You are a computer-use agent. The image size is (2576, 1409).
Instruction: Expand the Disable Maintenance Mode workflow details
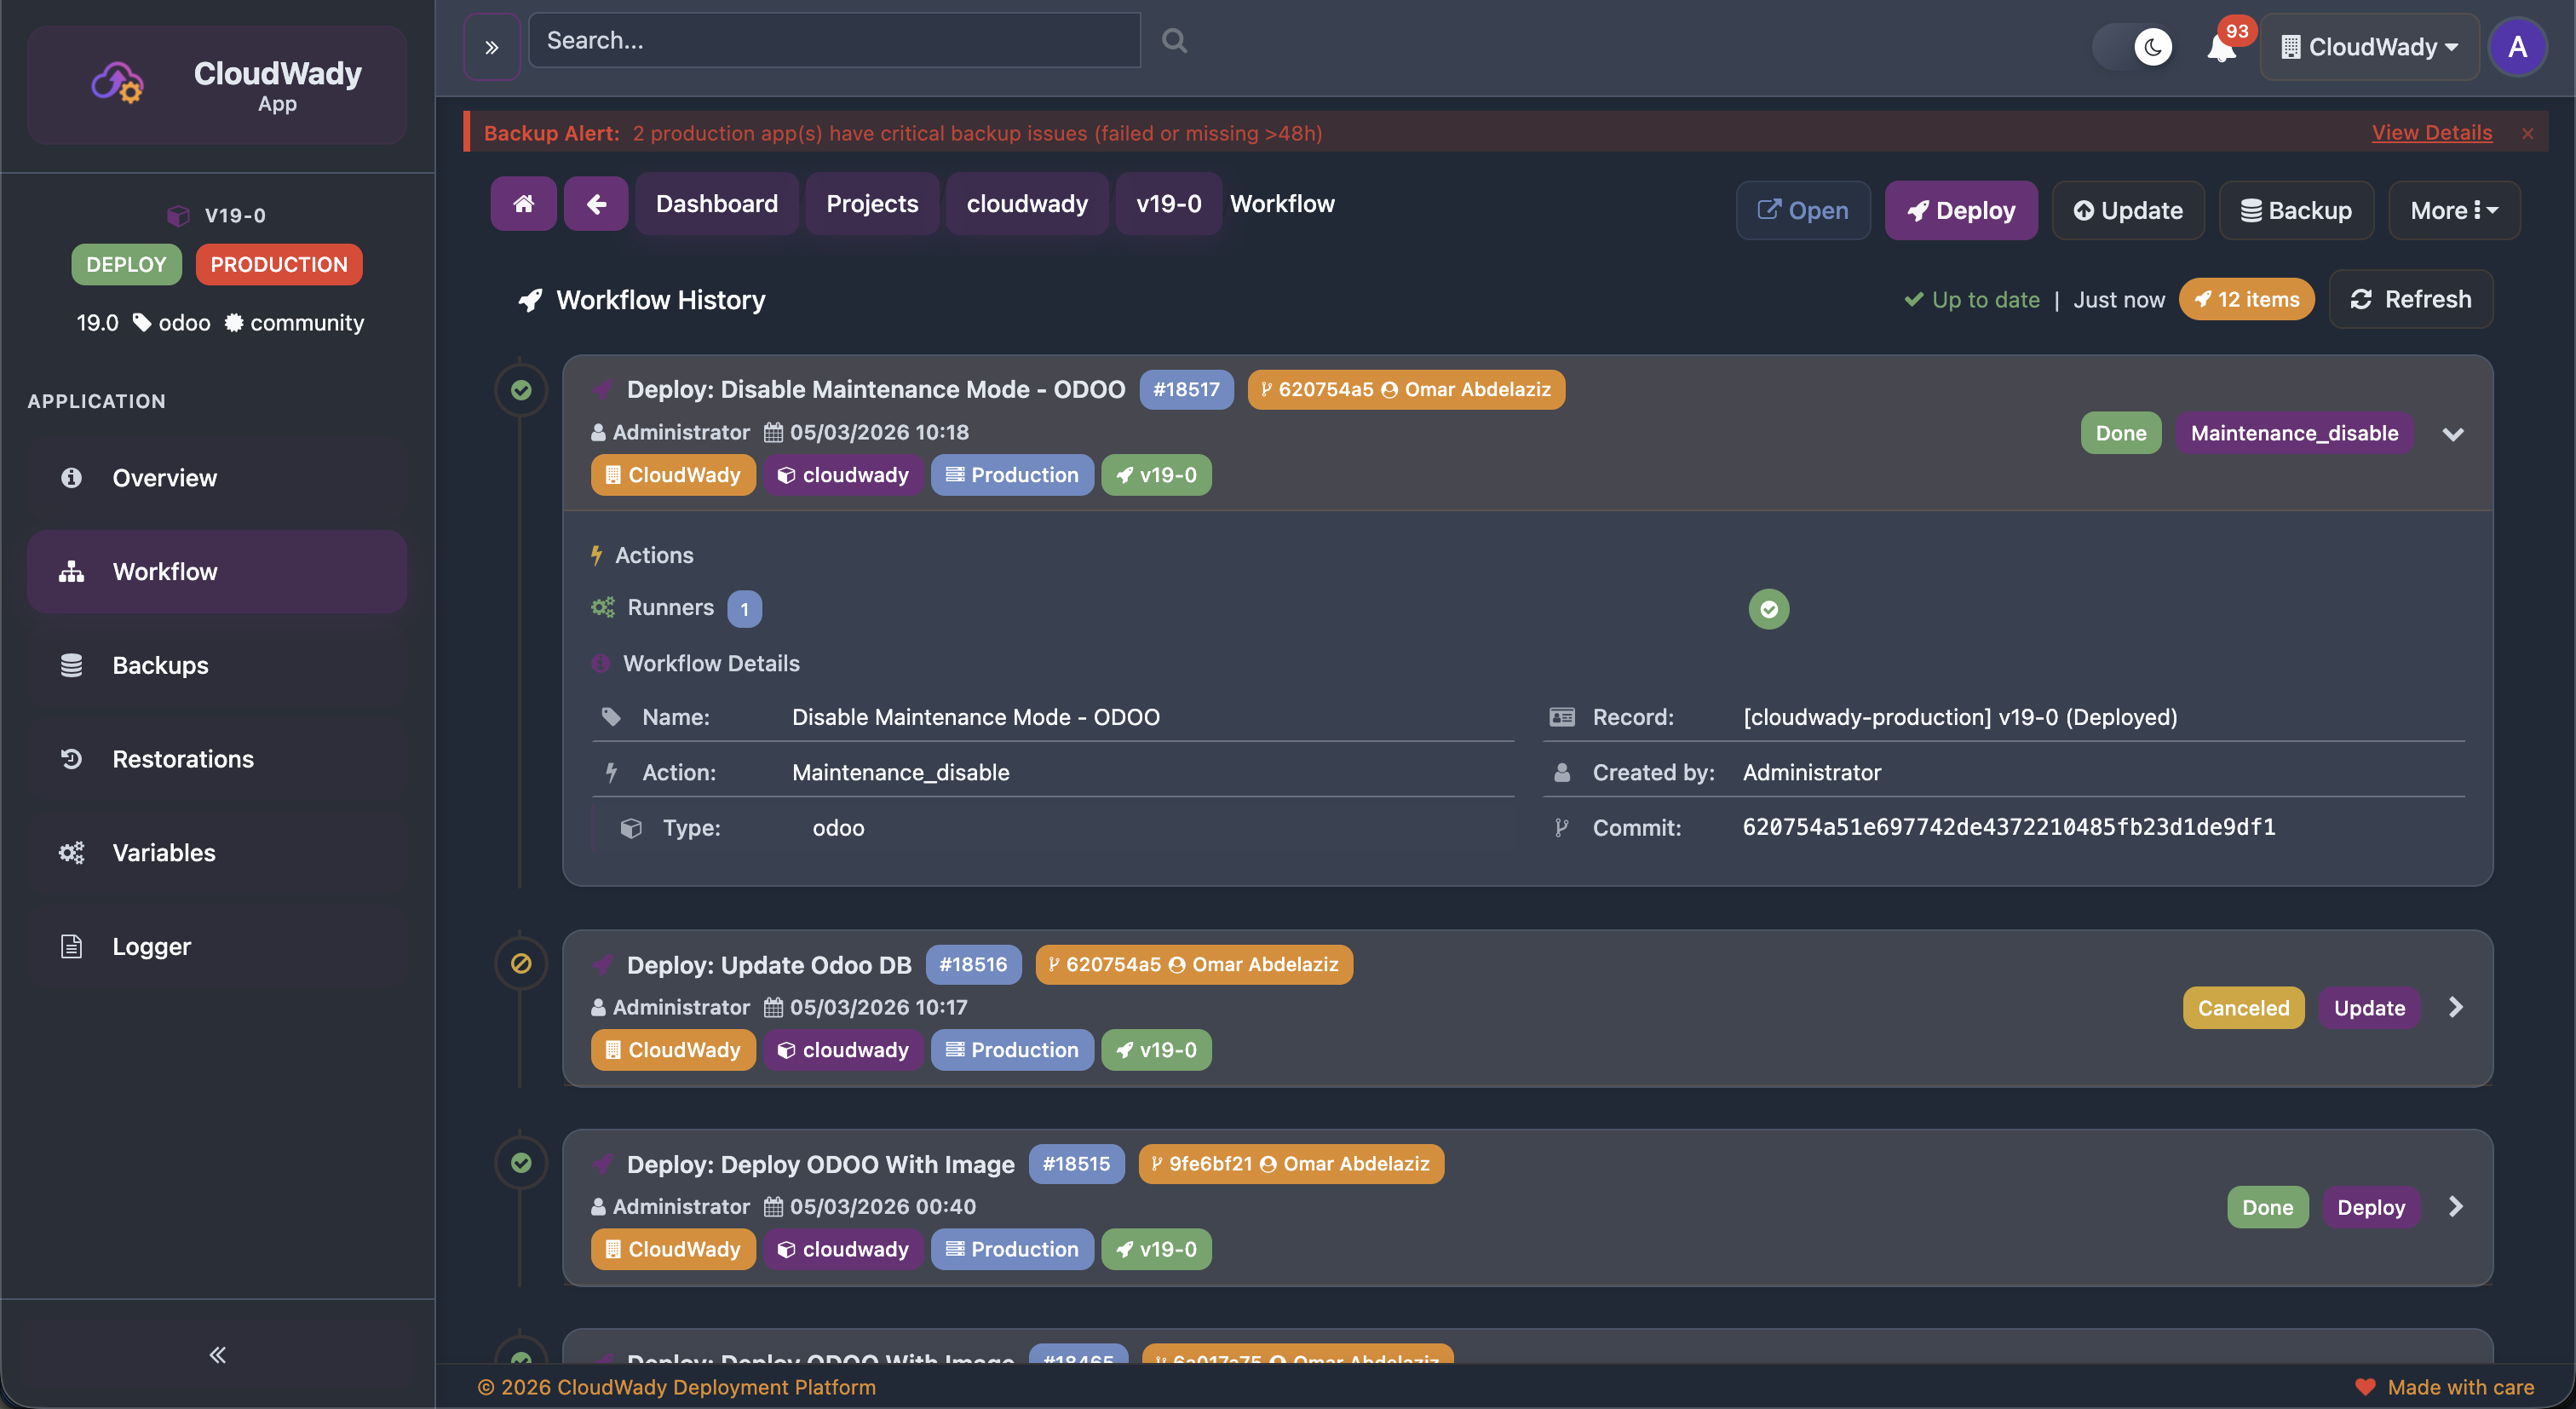pos(2455,433)
